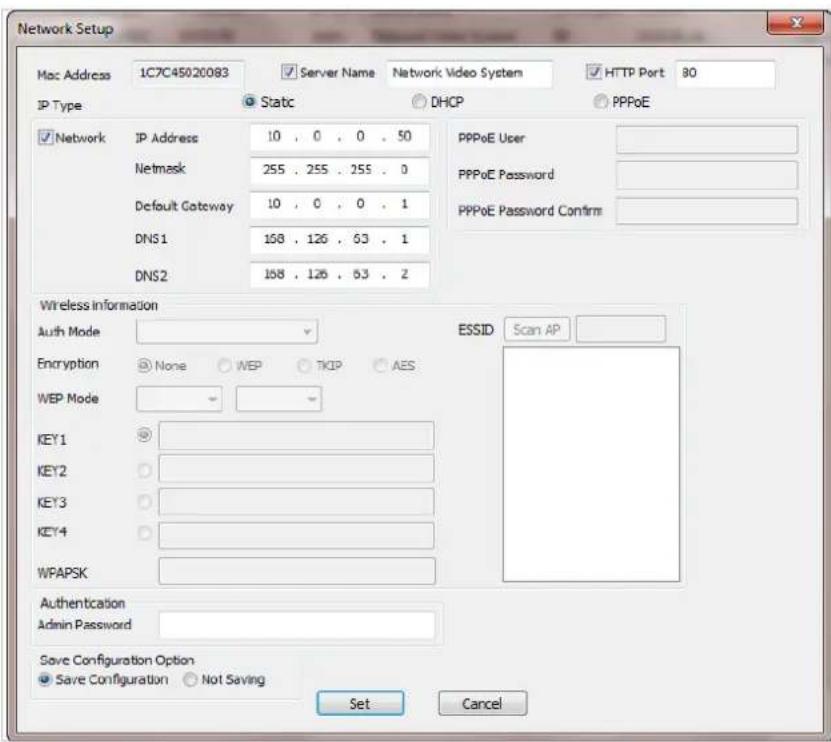Select the KEY3 radio button
The height and width of the screenshot is (742, 831).
144,501
